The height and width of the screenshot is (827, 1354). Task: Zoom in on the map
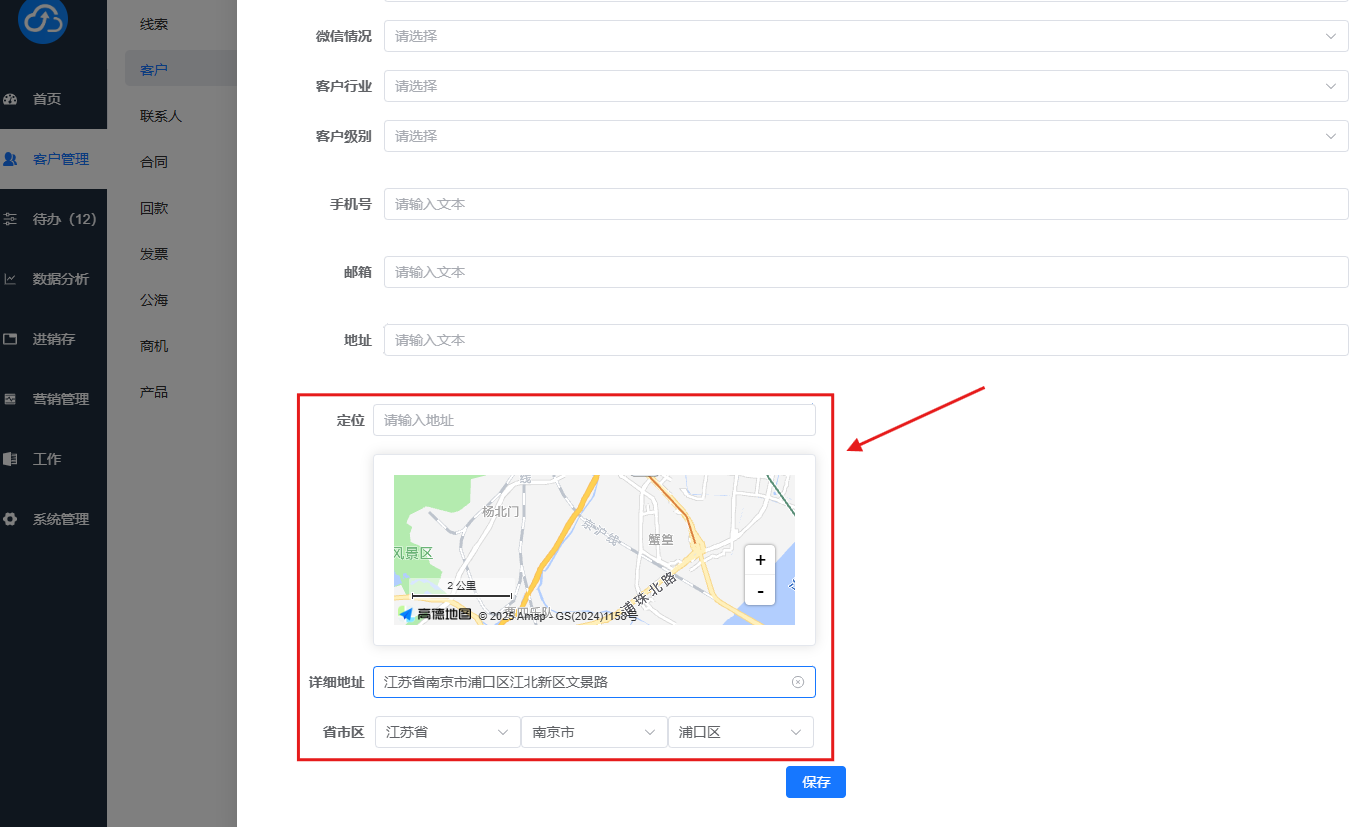760,560
